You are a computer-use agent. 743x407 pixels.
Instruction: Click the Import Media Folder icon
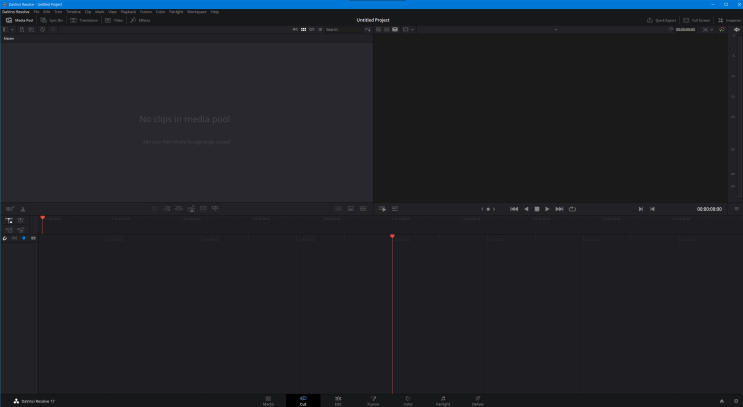pos(31,29)
